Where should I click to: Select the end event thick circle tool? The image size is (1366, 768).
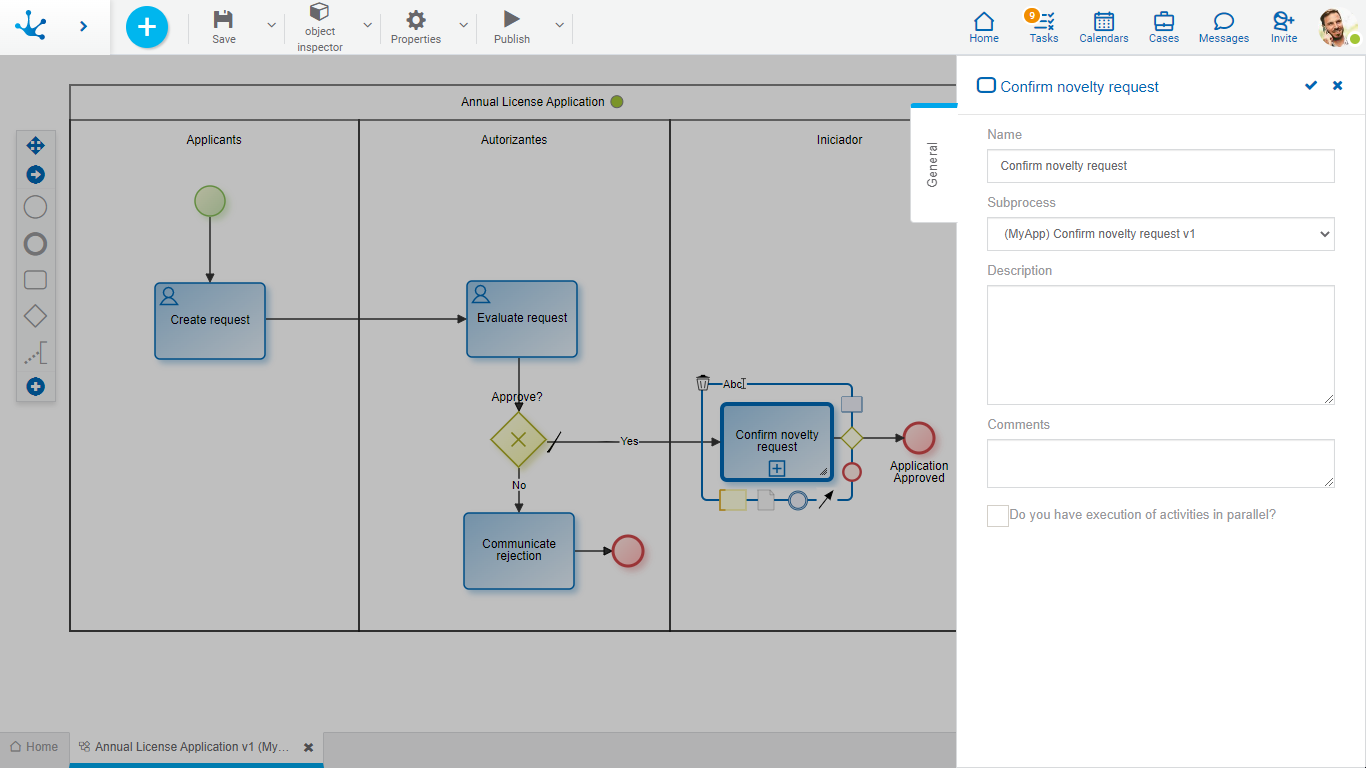point(35,244)
